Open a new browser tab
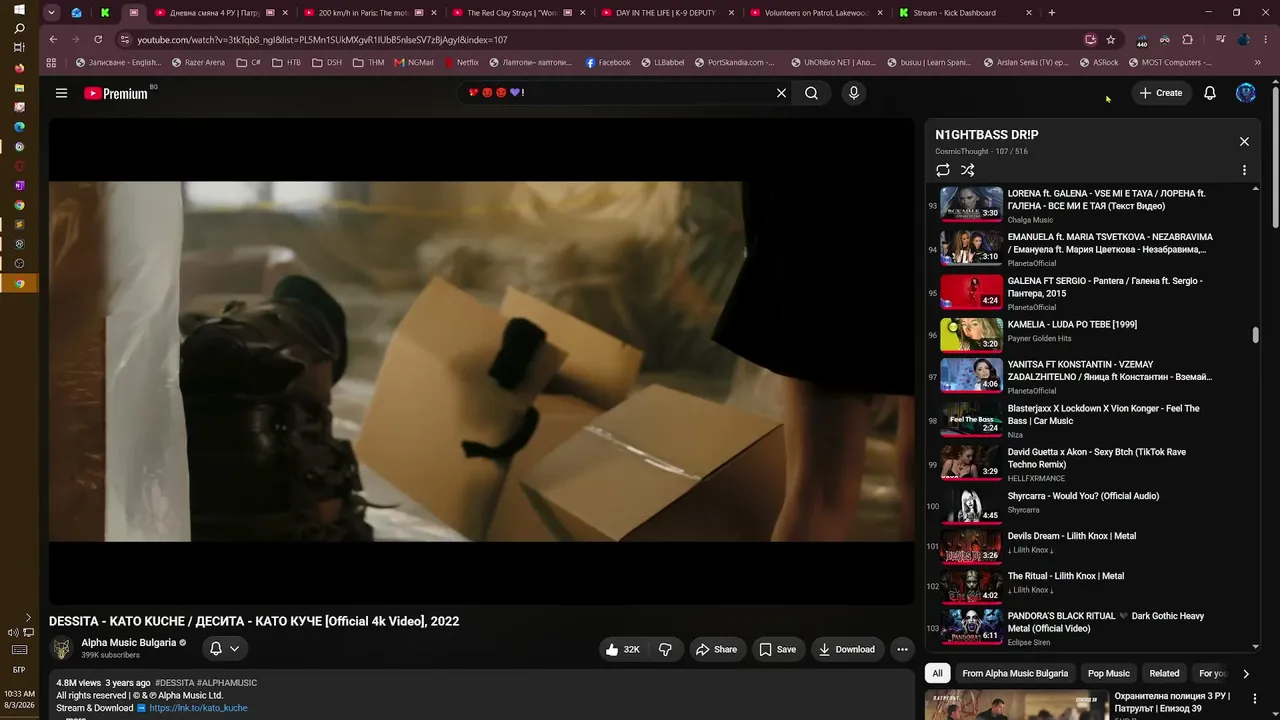 [1051, 13]
